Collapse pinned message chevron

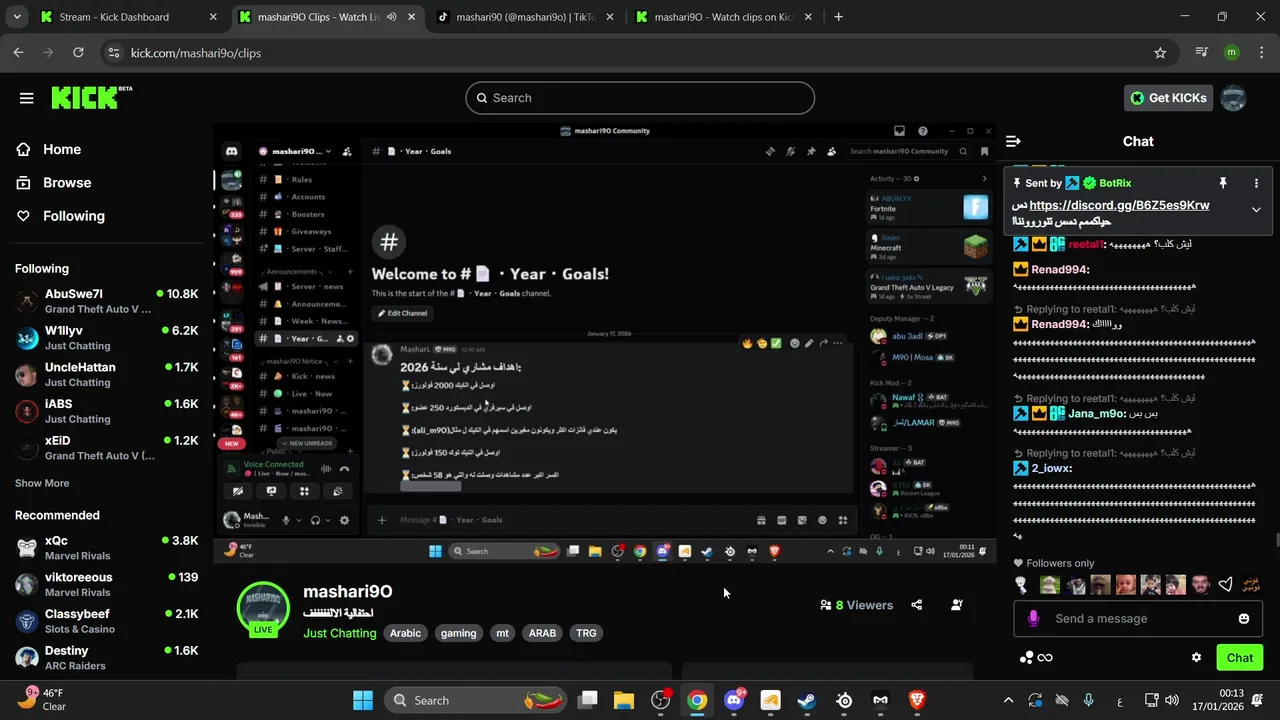click(1256, 209)
